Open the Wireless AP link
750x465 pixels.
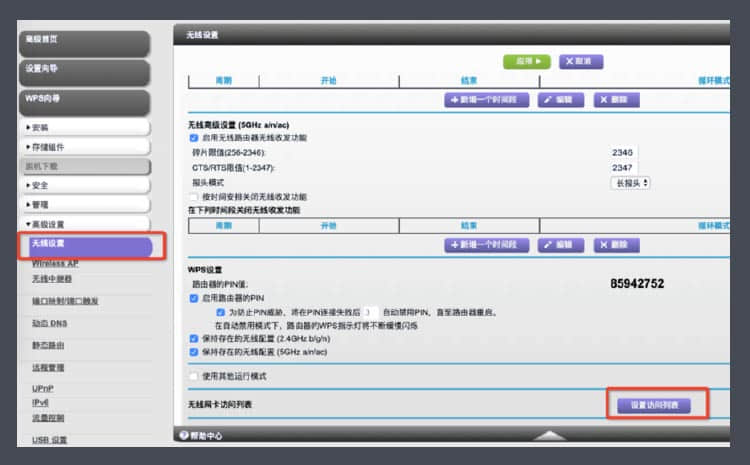point(55,264)
